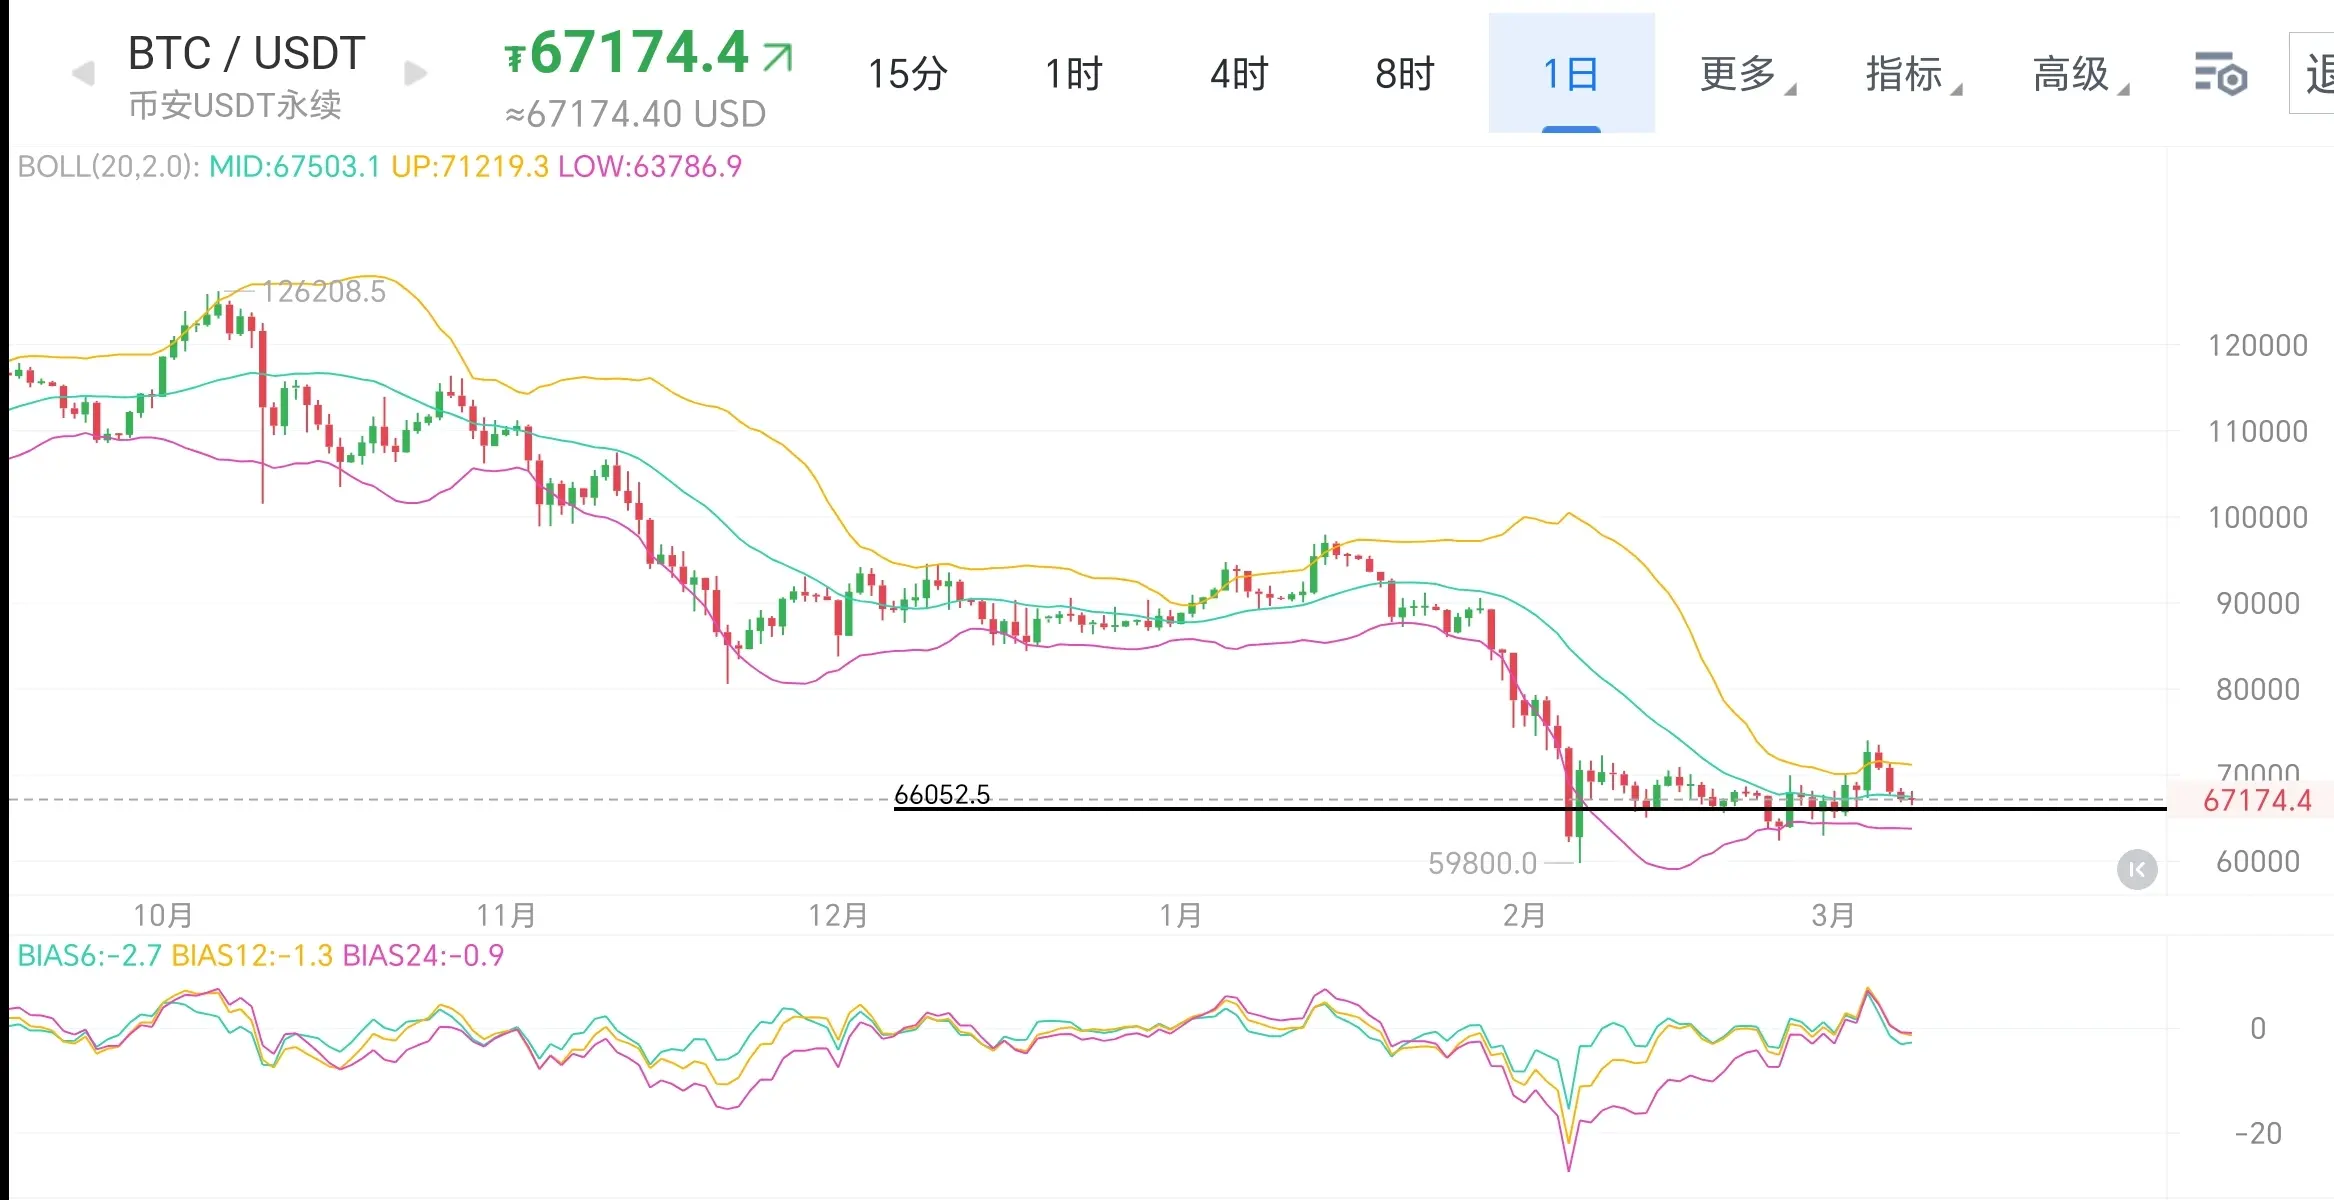Click the jump-to-latest candle round button

(x=2137, y=869)
